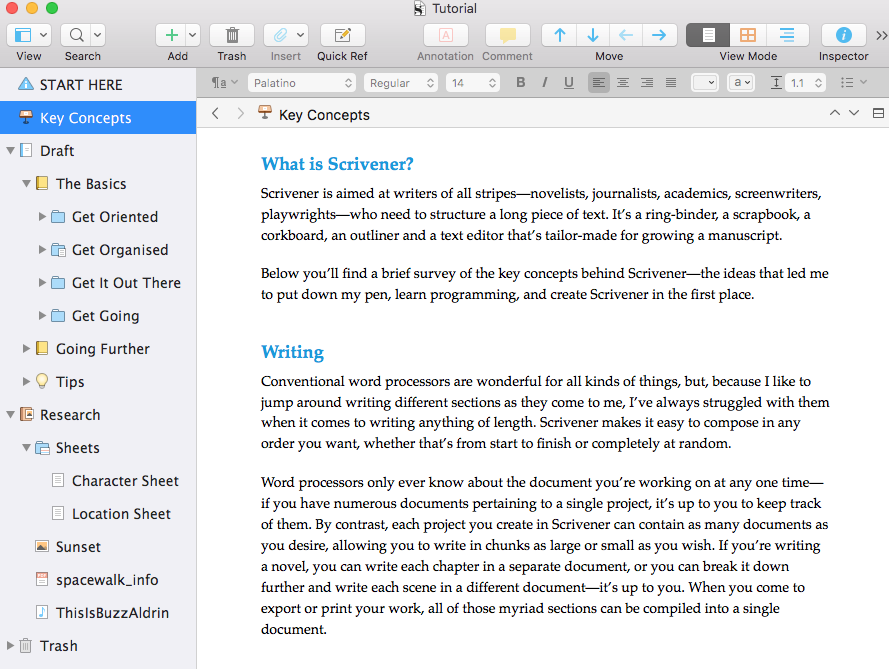
Task: Center align the text
Action: (623, 83)
